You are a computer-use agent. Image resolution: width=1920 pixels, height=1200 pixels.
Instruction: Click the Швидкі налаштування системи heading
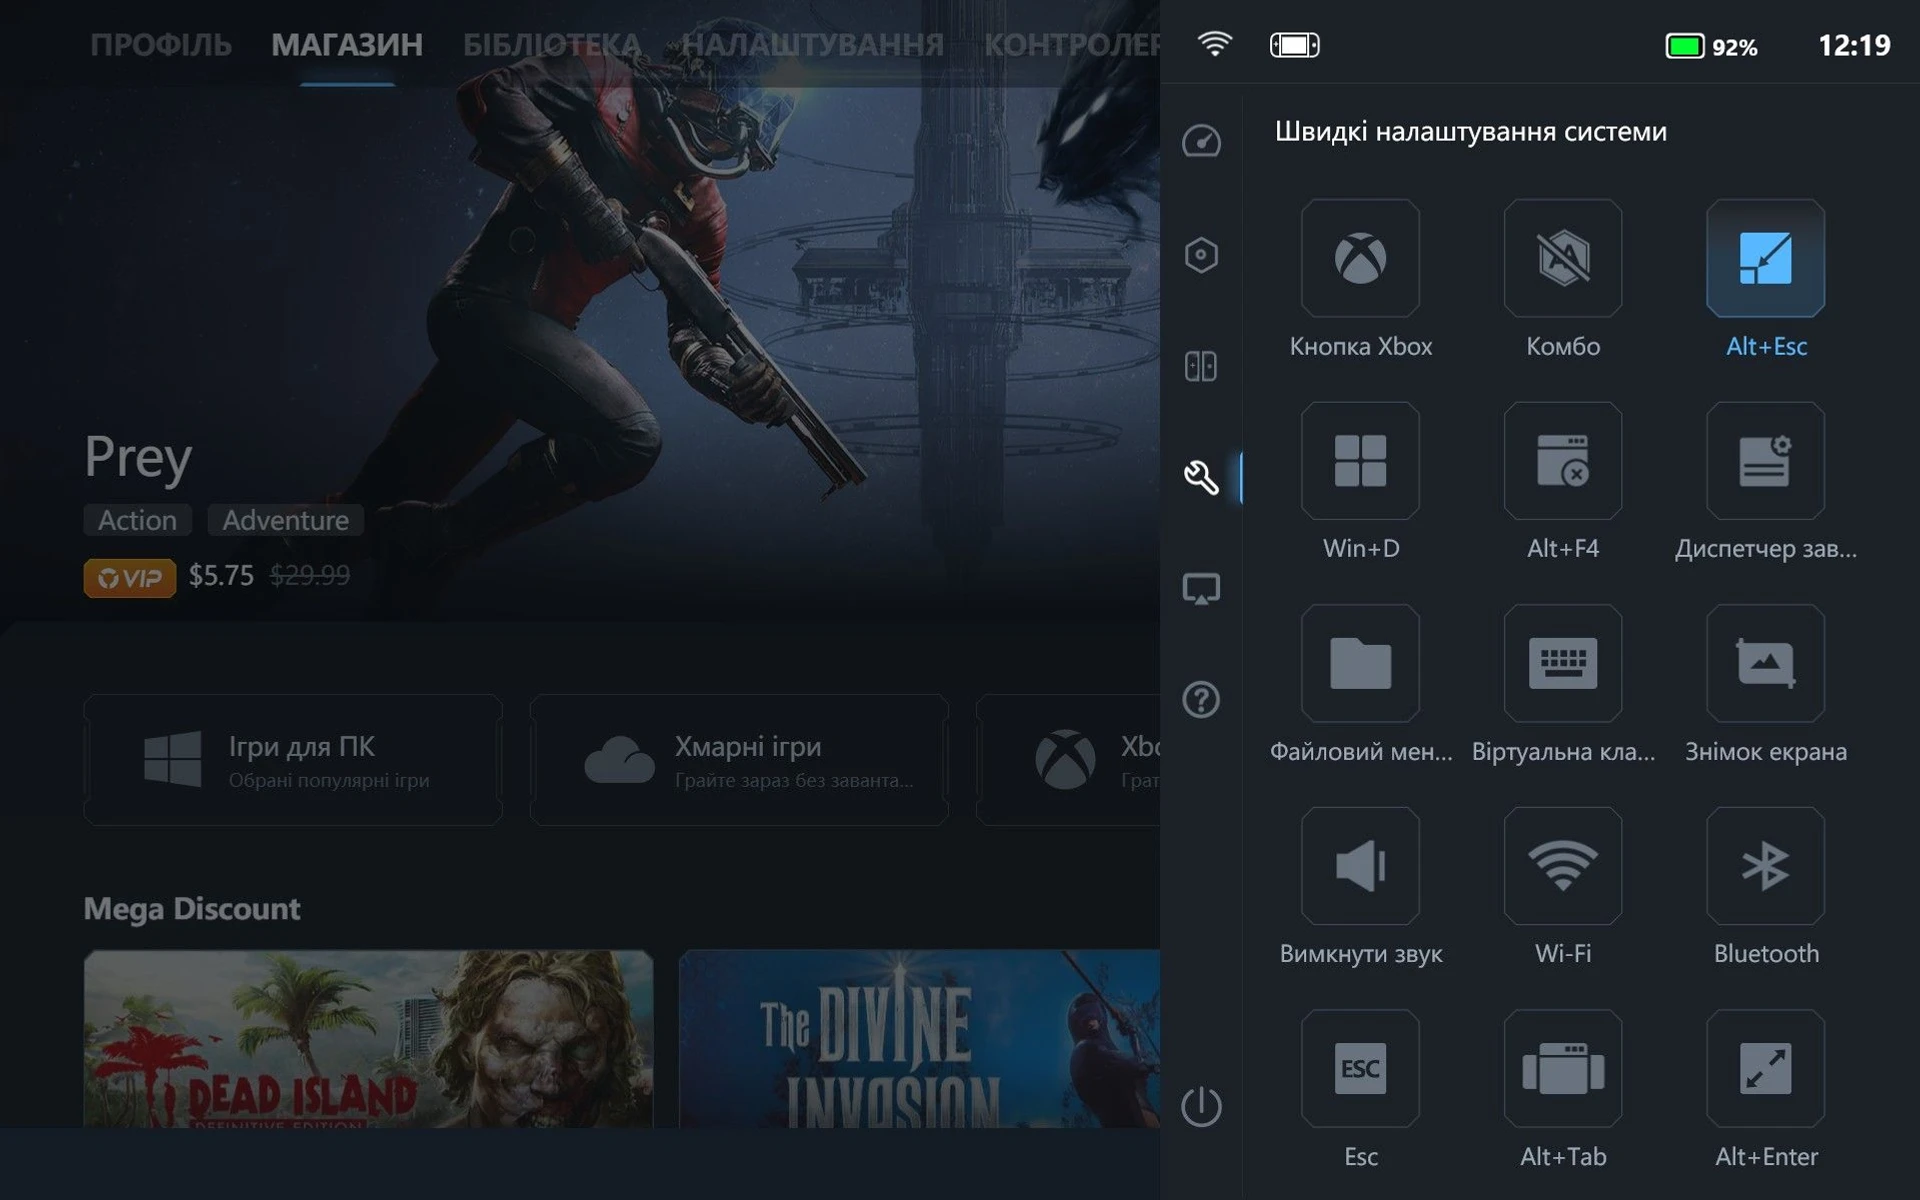(x=1471, y=131)
